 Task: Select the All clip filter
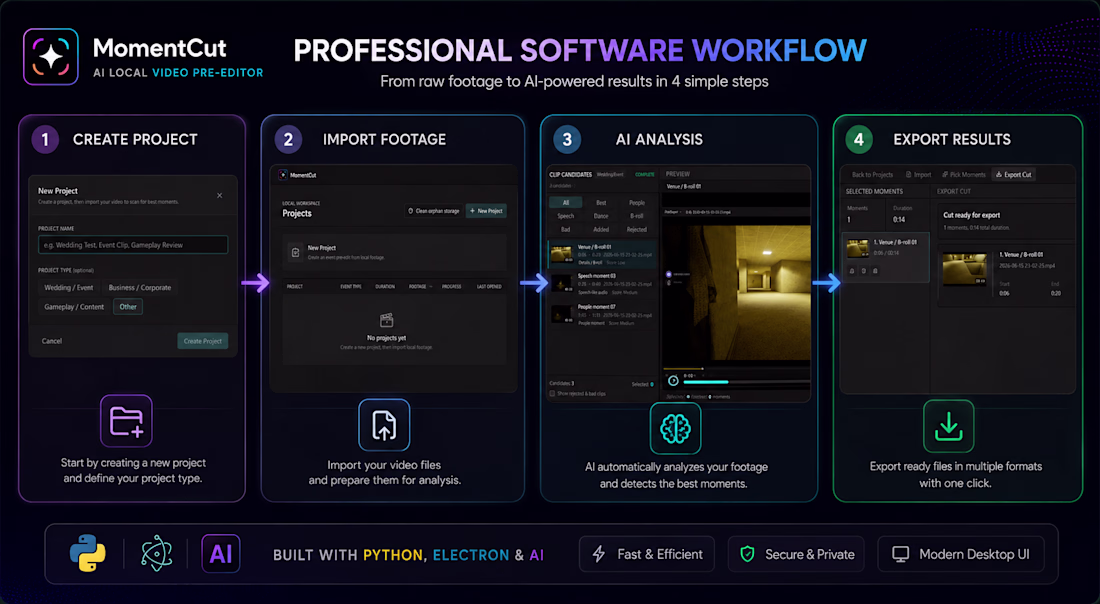point(565,203)
